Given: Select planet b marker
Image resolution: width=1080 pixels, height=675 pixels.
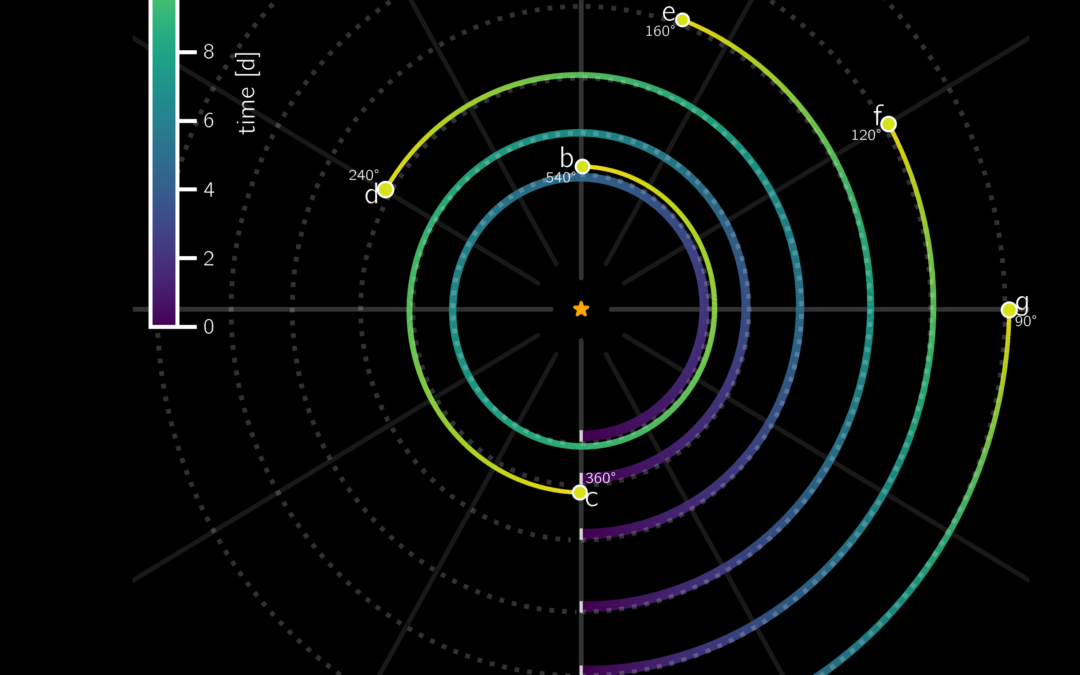Looking at the screenshot, I should click(582, 166).
